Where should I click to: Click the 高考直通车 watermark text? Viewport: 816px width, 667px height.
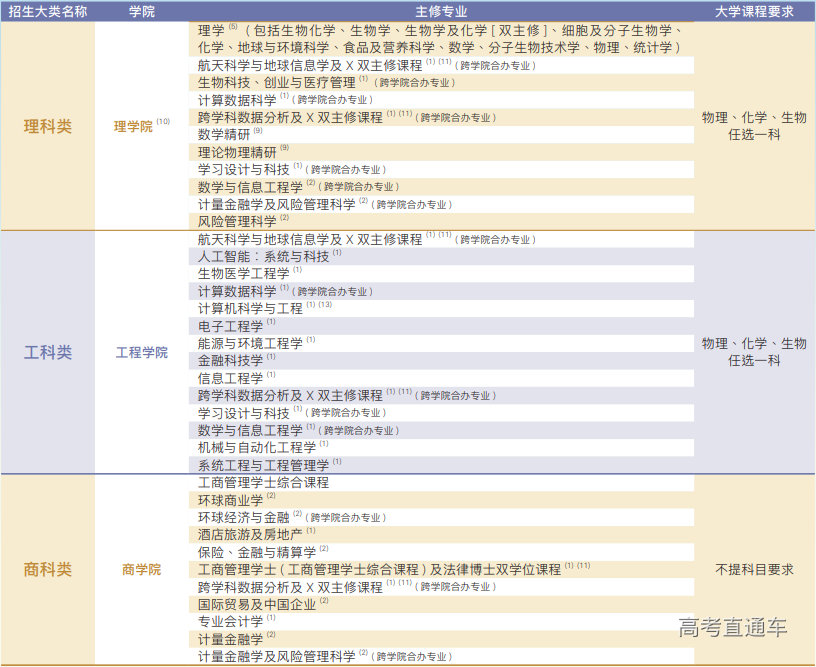click(x=732, y=628)
